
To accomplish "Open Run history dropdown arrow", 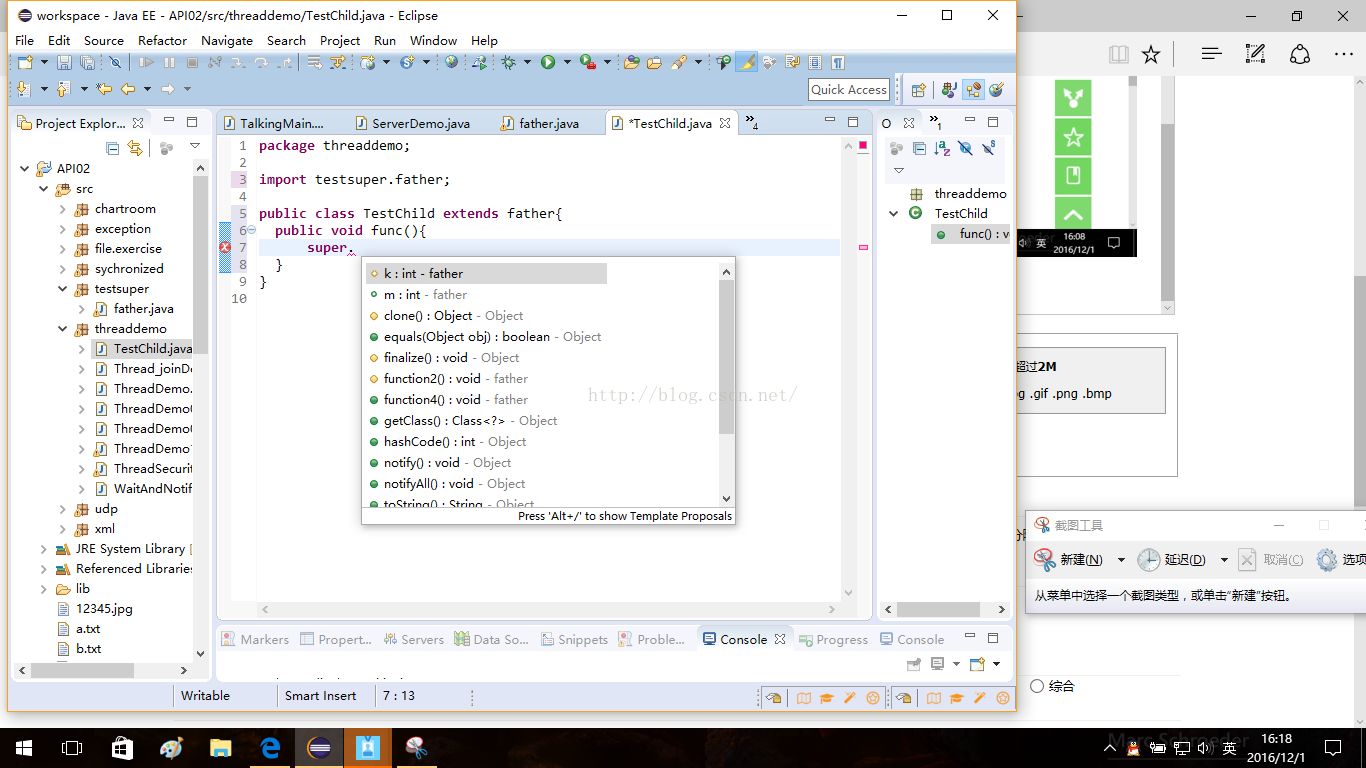I will coord(567,62).
